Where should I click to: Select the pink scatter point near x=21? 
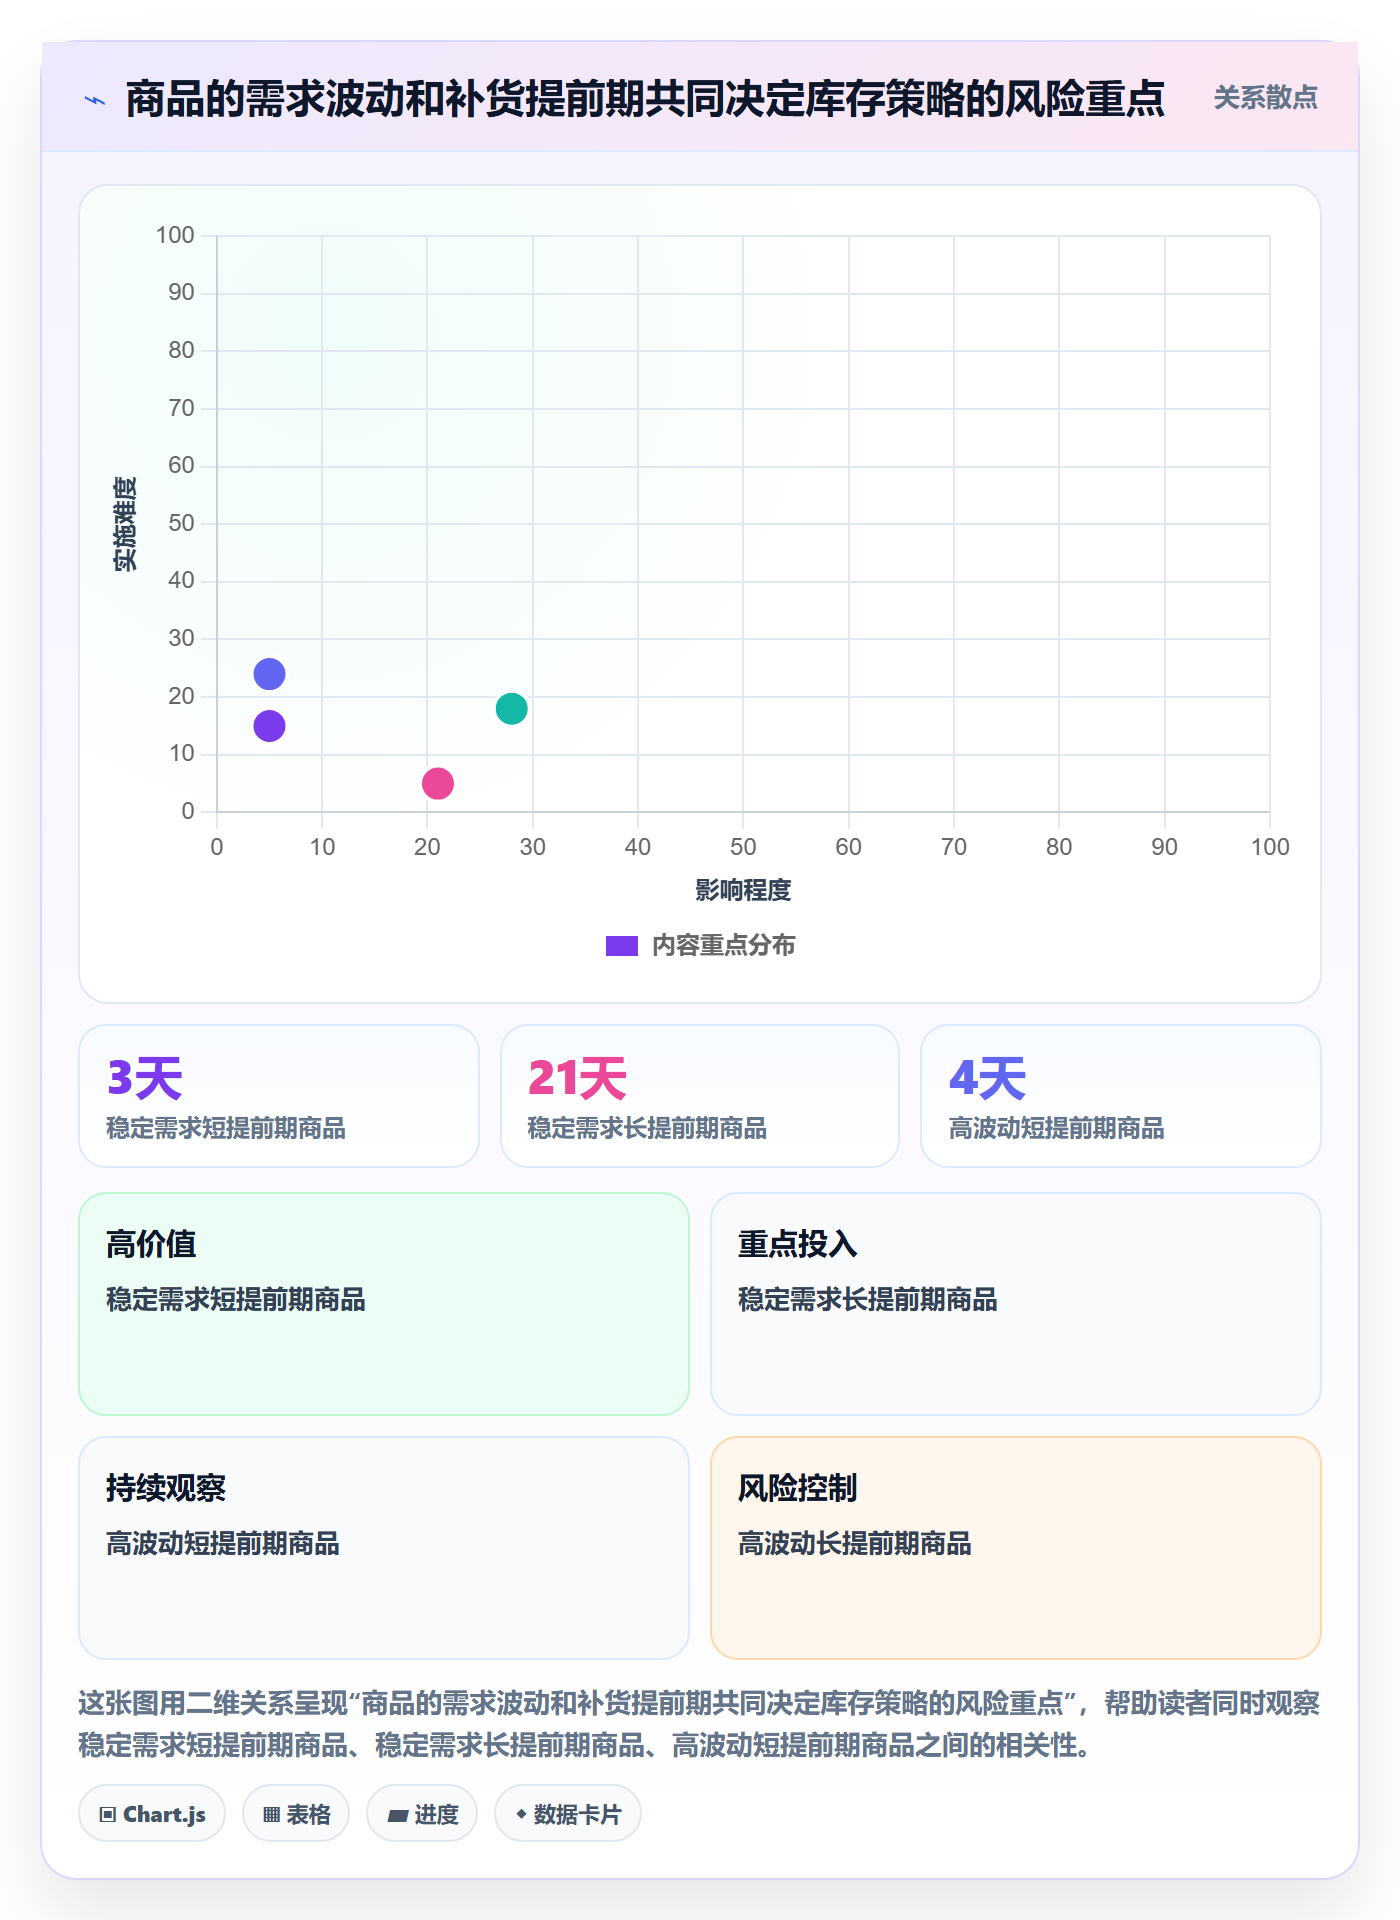[x=438, y=783]
